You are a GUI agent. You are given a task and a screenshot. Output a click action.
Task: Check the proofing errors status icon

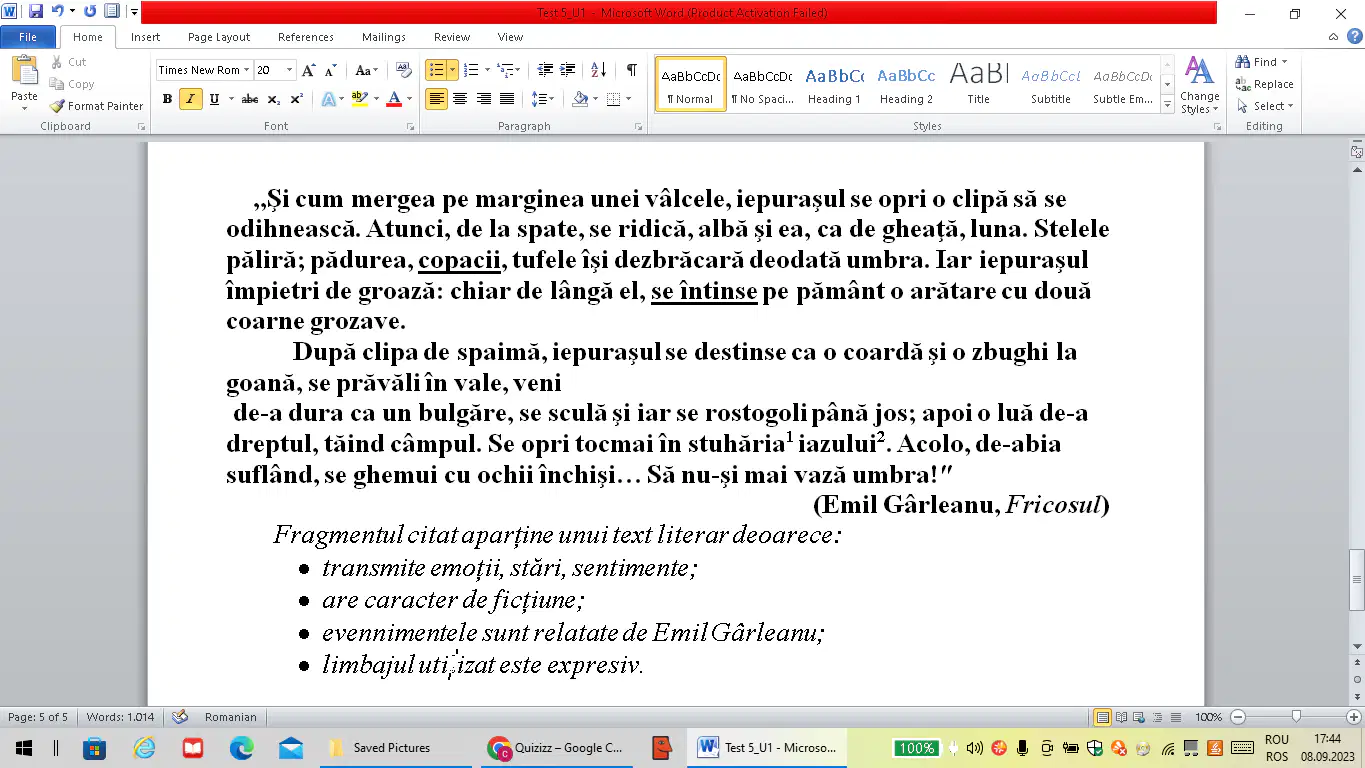tap(180, 717)
